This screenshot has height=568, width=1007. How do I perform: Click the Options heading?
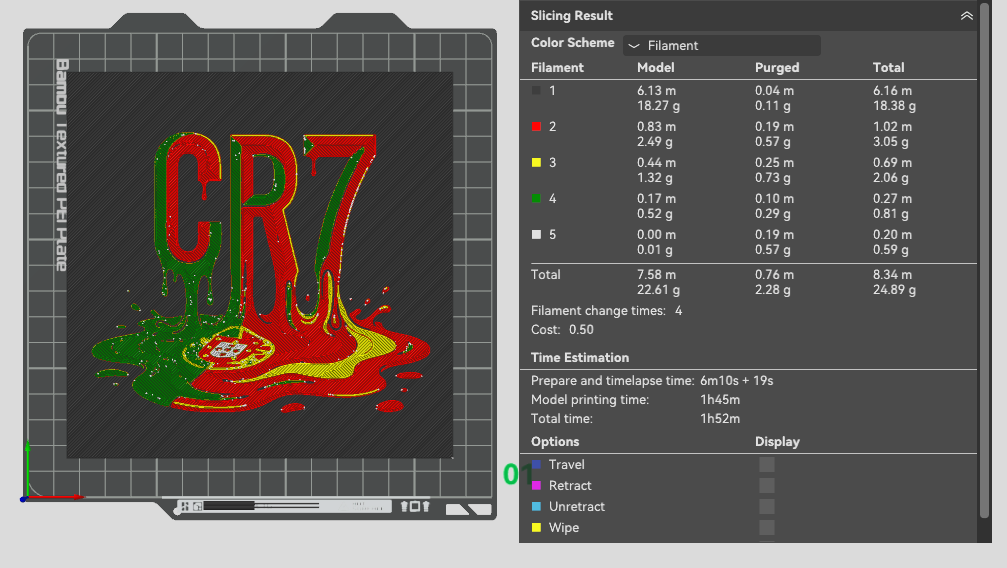click(x=555, y=441)
